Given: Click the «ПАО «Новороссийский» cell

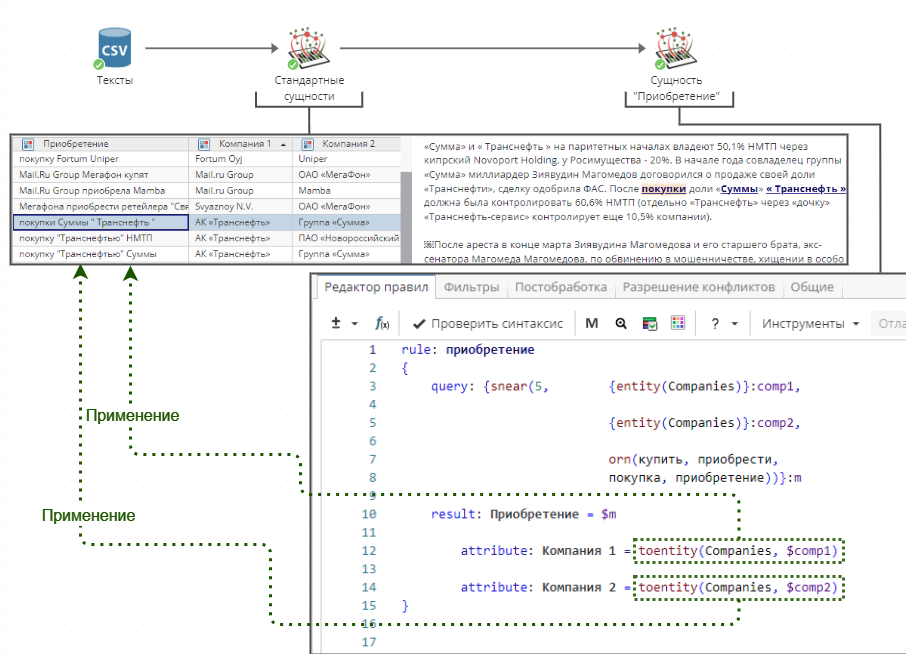Looking at the screenshot, I should (347, 238).
